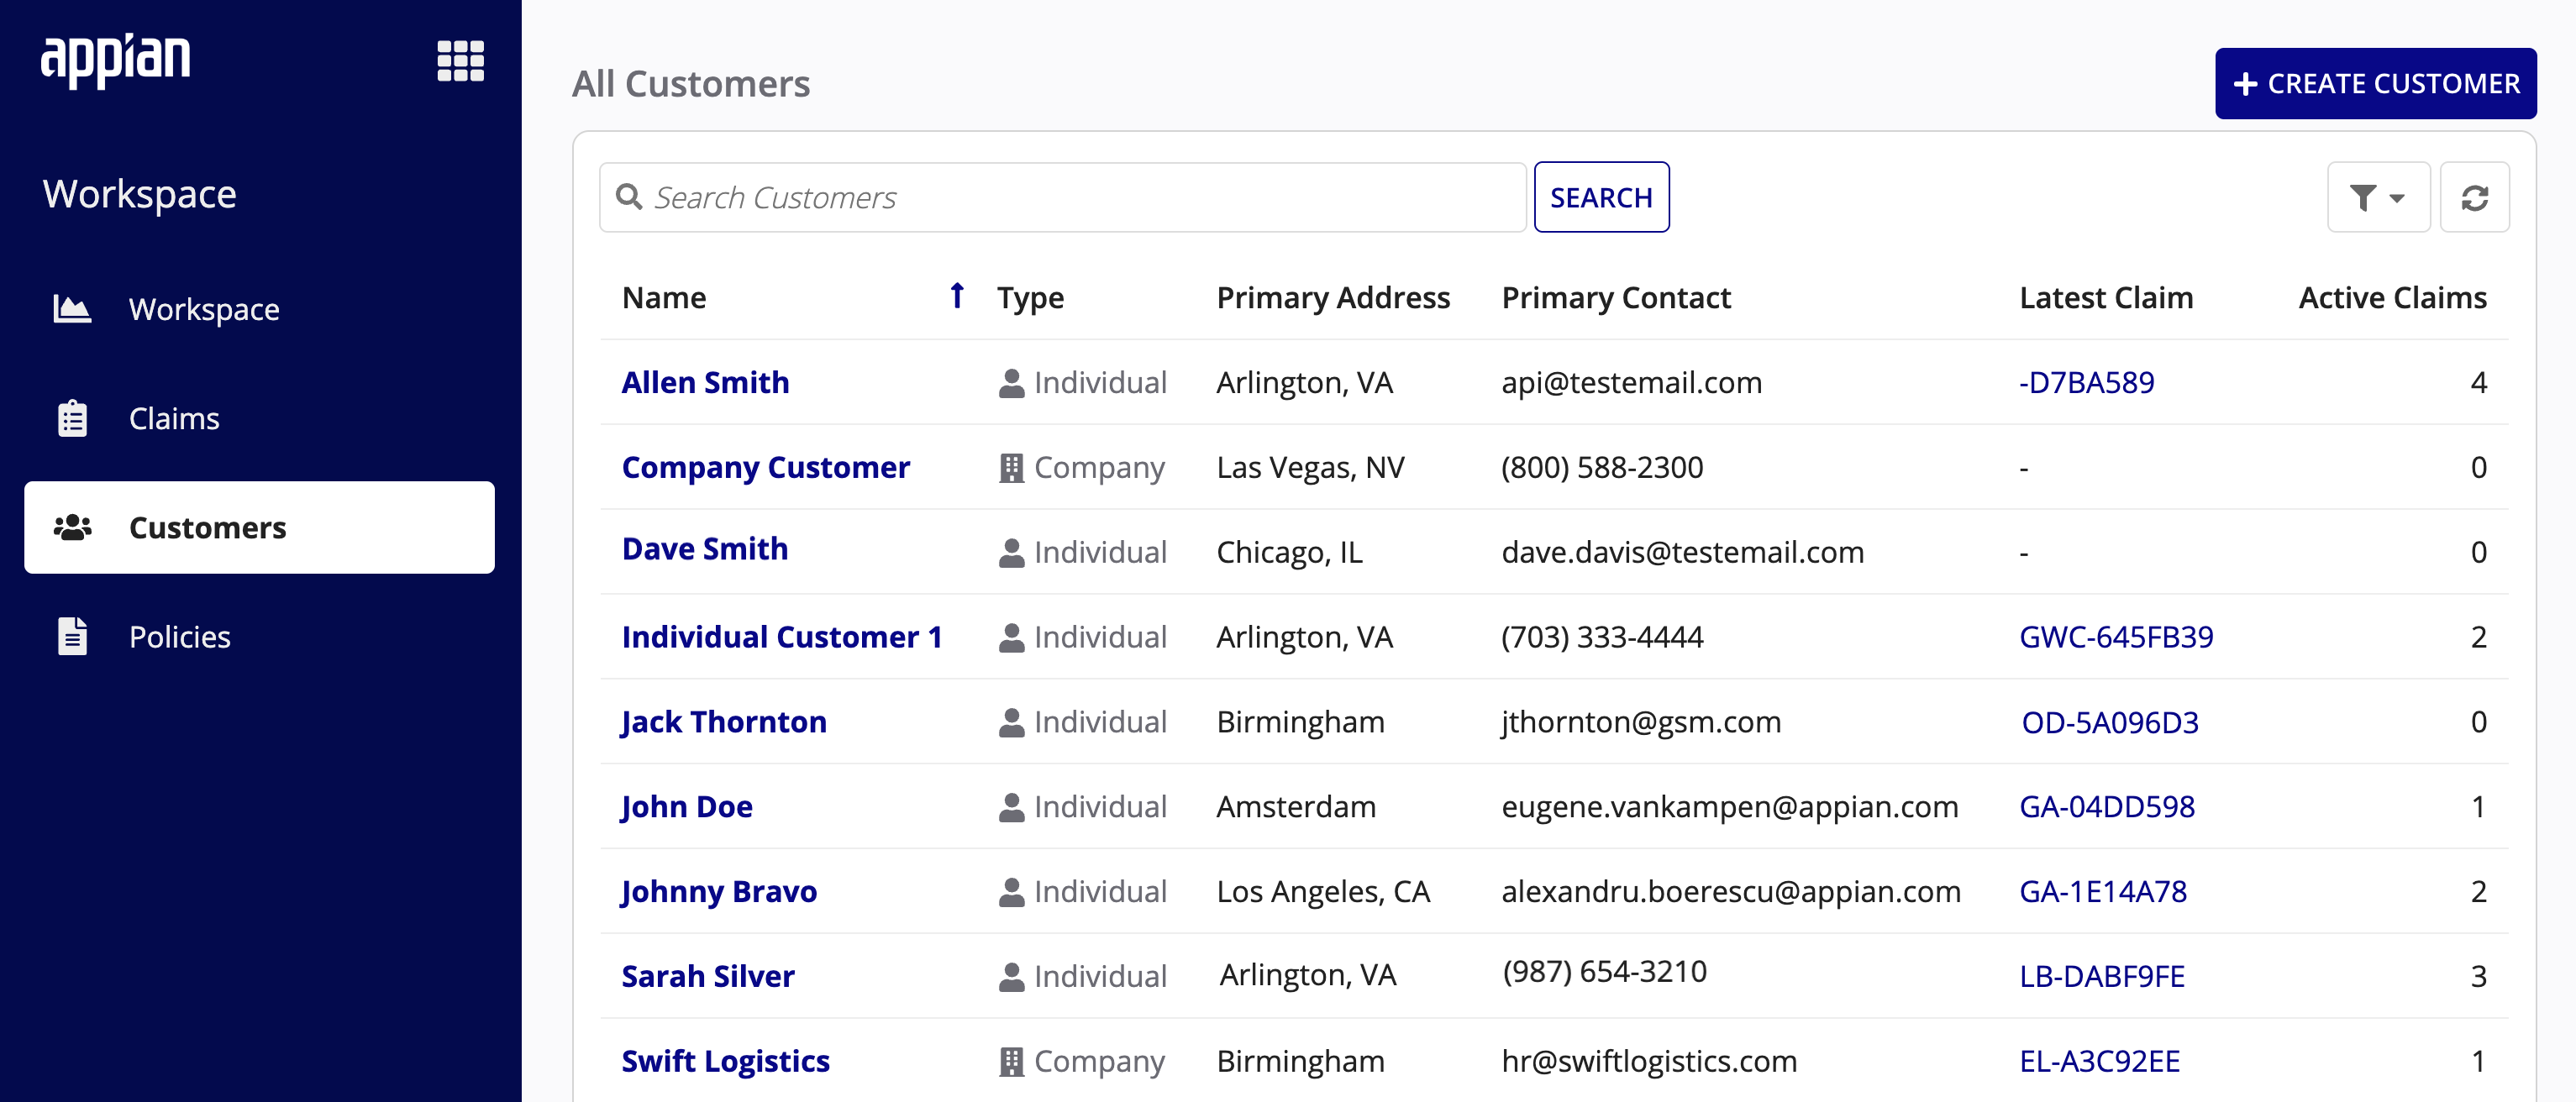Viewport: 2576px width, 1102px height.
Task: Click the Workspace title in sidebar
Action: 140,193
